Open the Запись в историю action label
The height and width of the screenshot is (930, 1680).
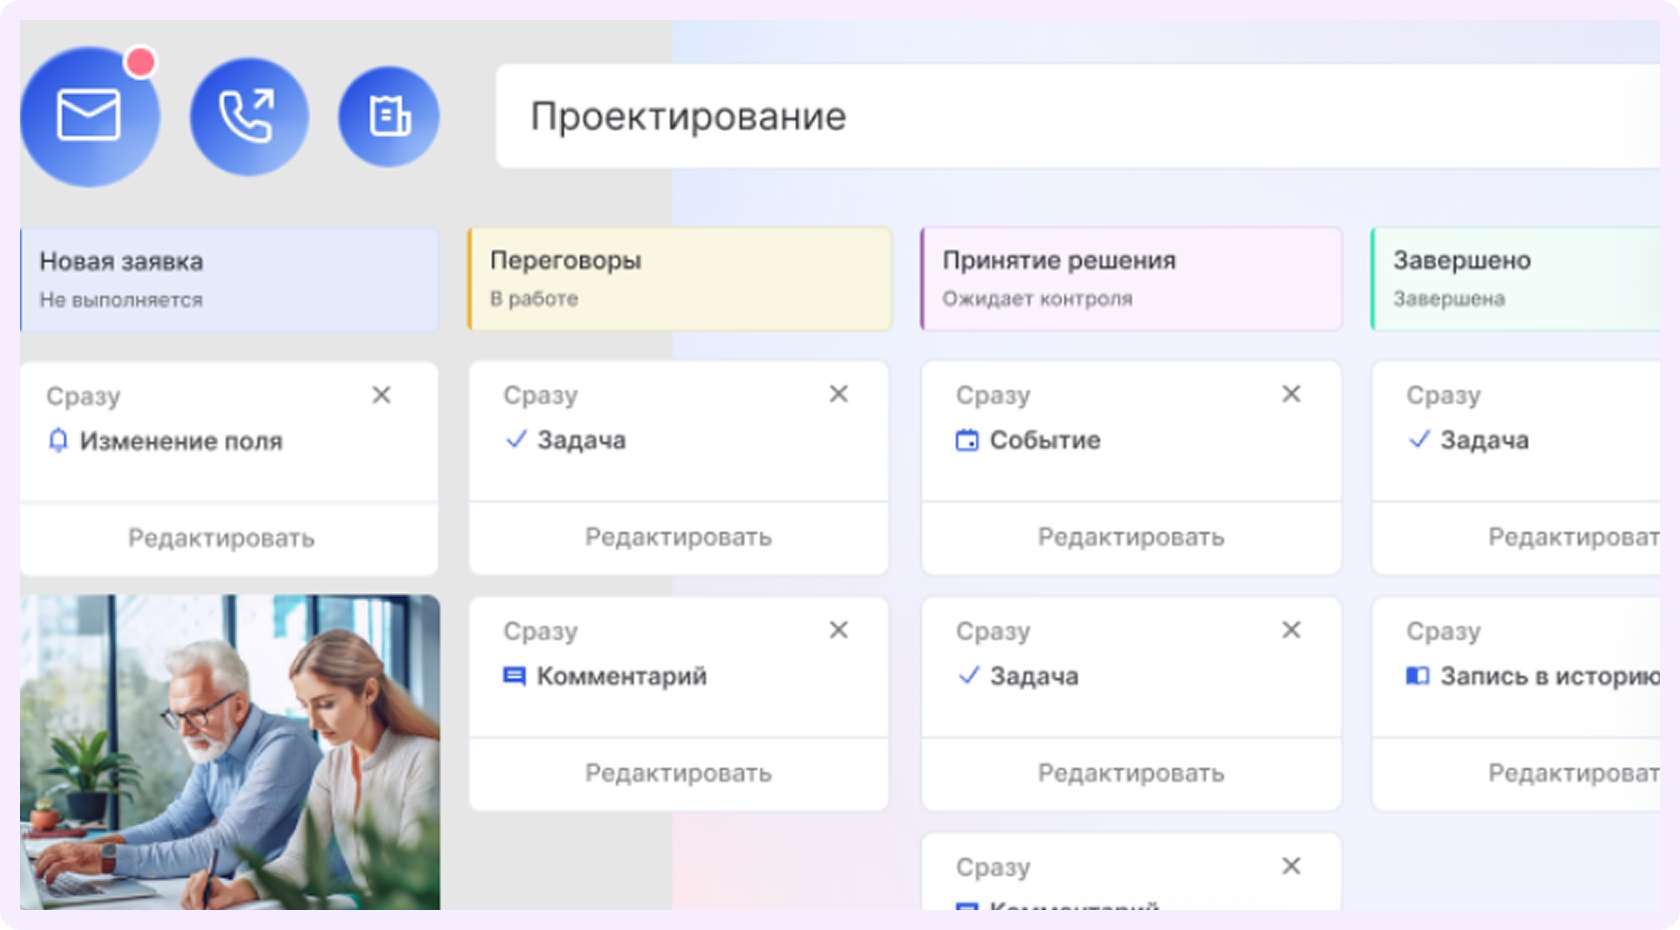tap(1550, 676)
